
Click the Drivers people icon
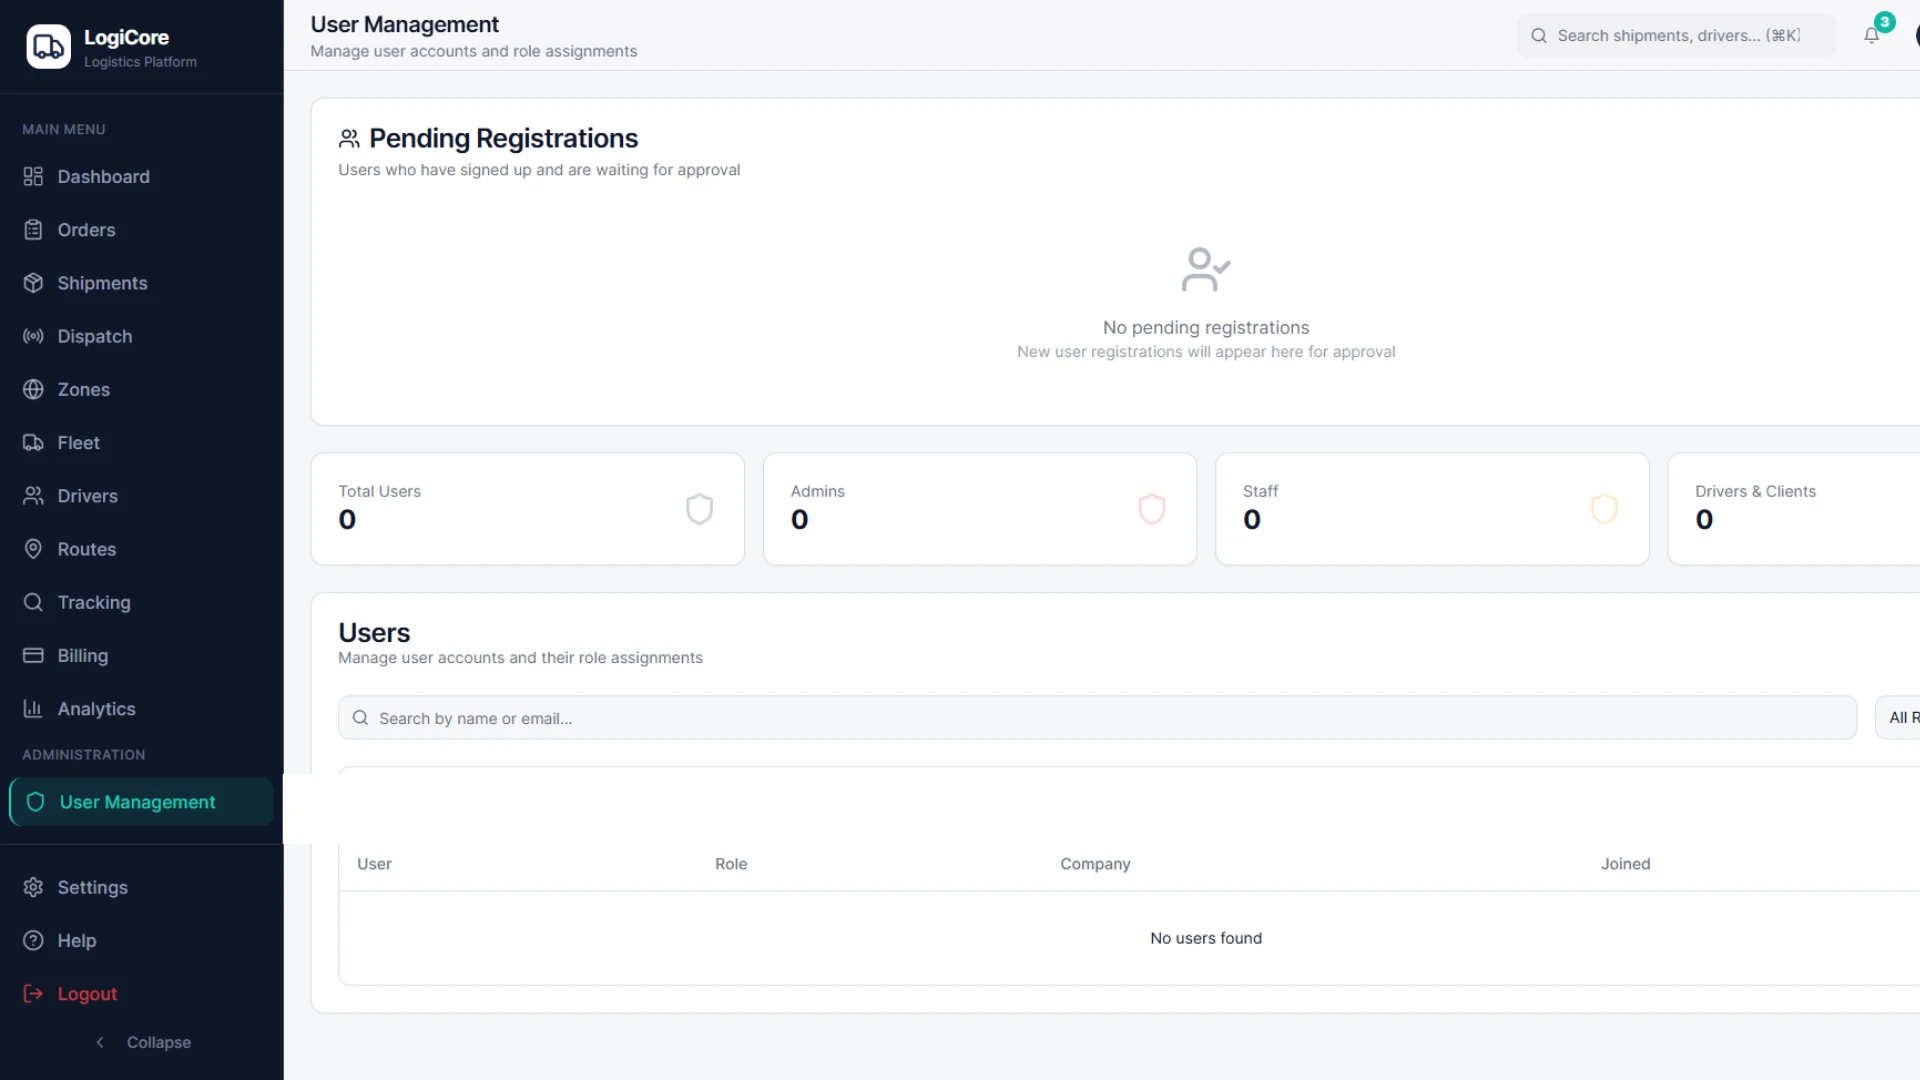coord(33,496)
